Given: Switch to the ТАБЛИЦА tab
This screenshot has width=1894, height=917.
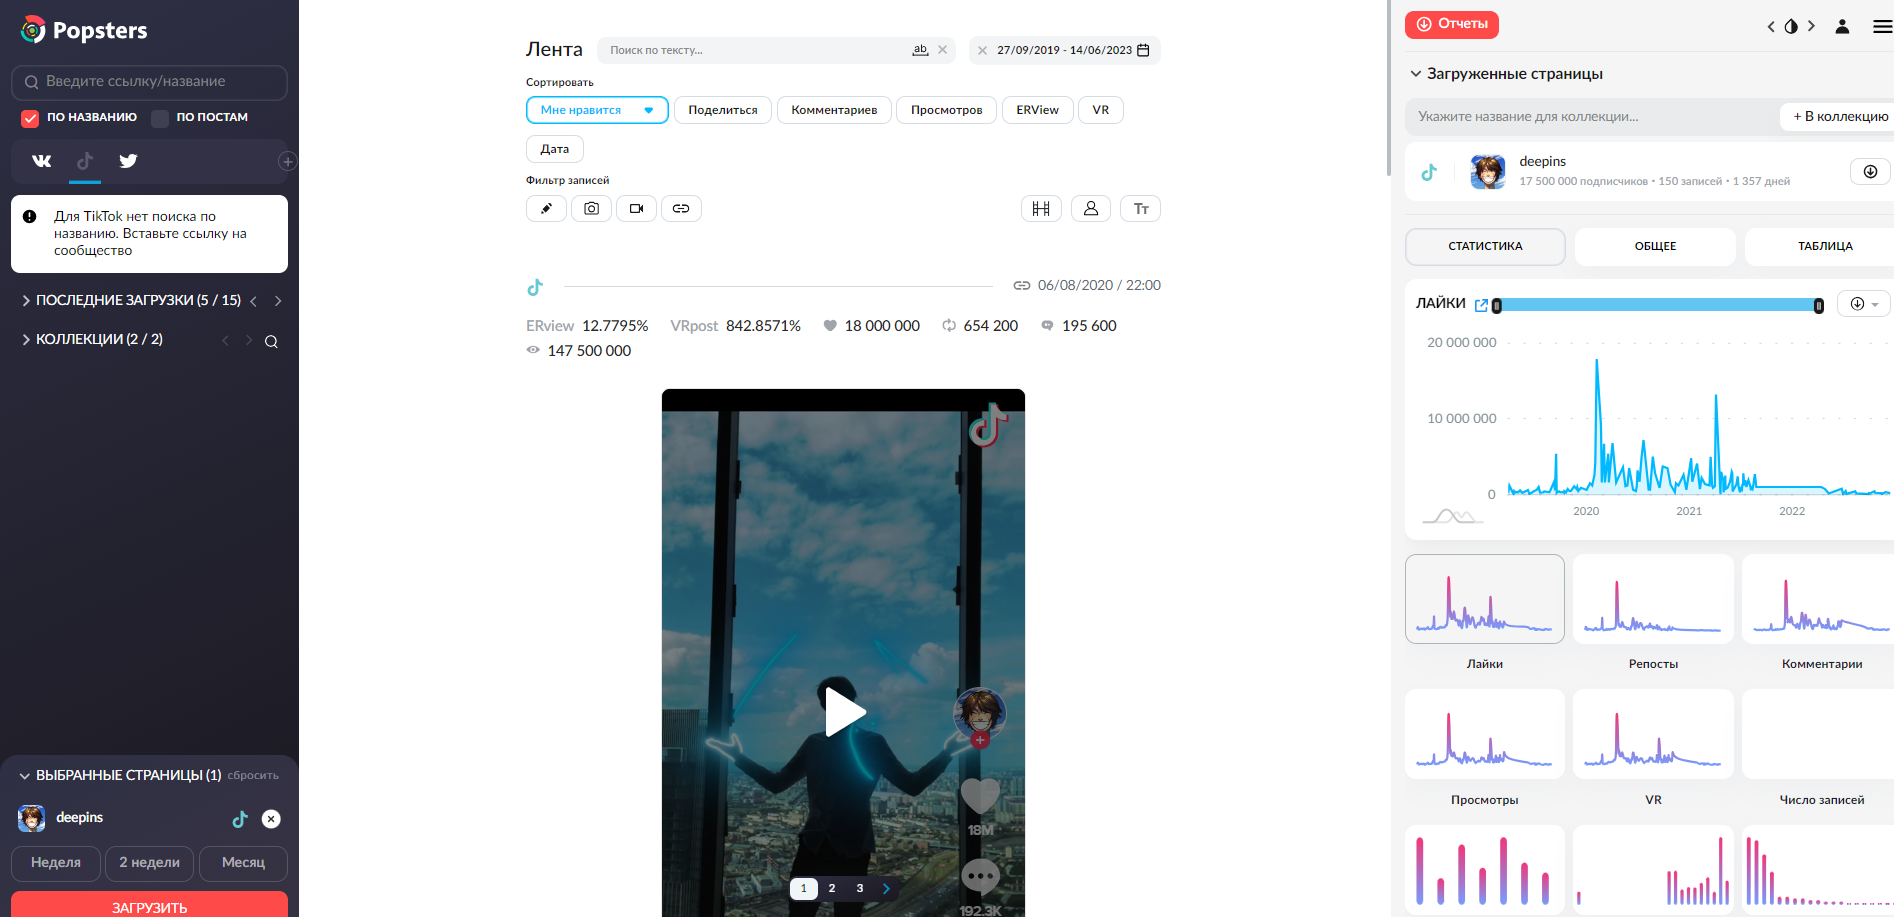Looking at the screenshot, I should pyautogui.click(x=1824, y=246).
